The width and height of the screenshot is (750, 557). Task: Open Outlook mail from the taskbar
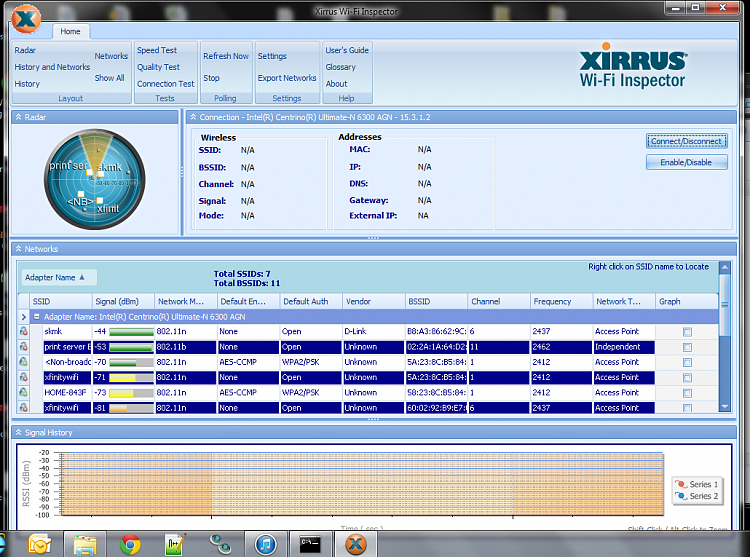pos(40,544)
